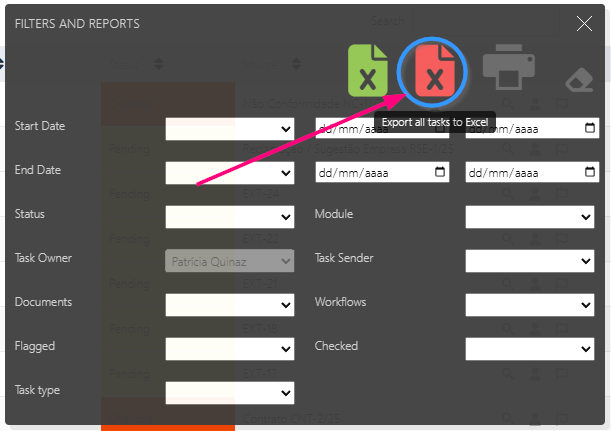The width and height of the screenshot is (611, 431).
Task: Expand the Task Sender dropdown
Action: pyautogui.click(x=530, y=261)
